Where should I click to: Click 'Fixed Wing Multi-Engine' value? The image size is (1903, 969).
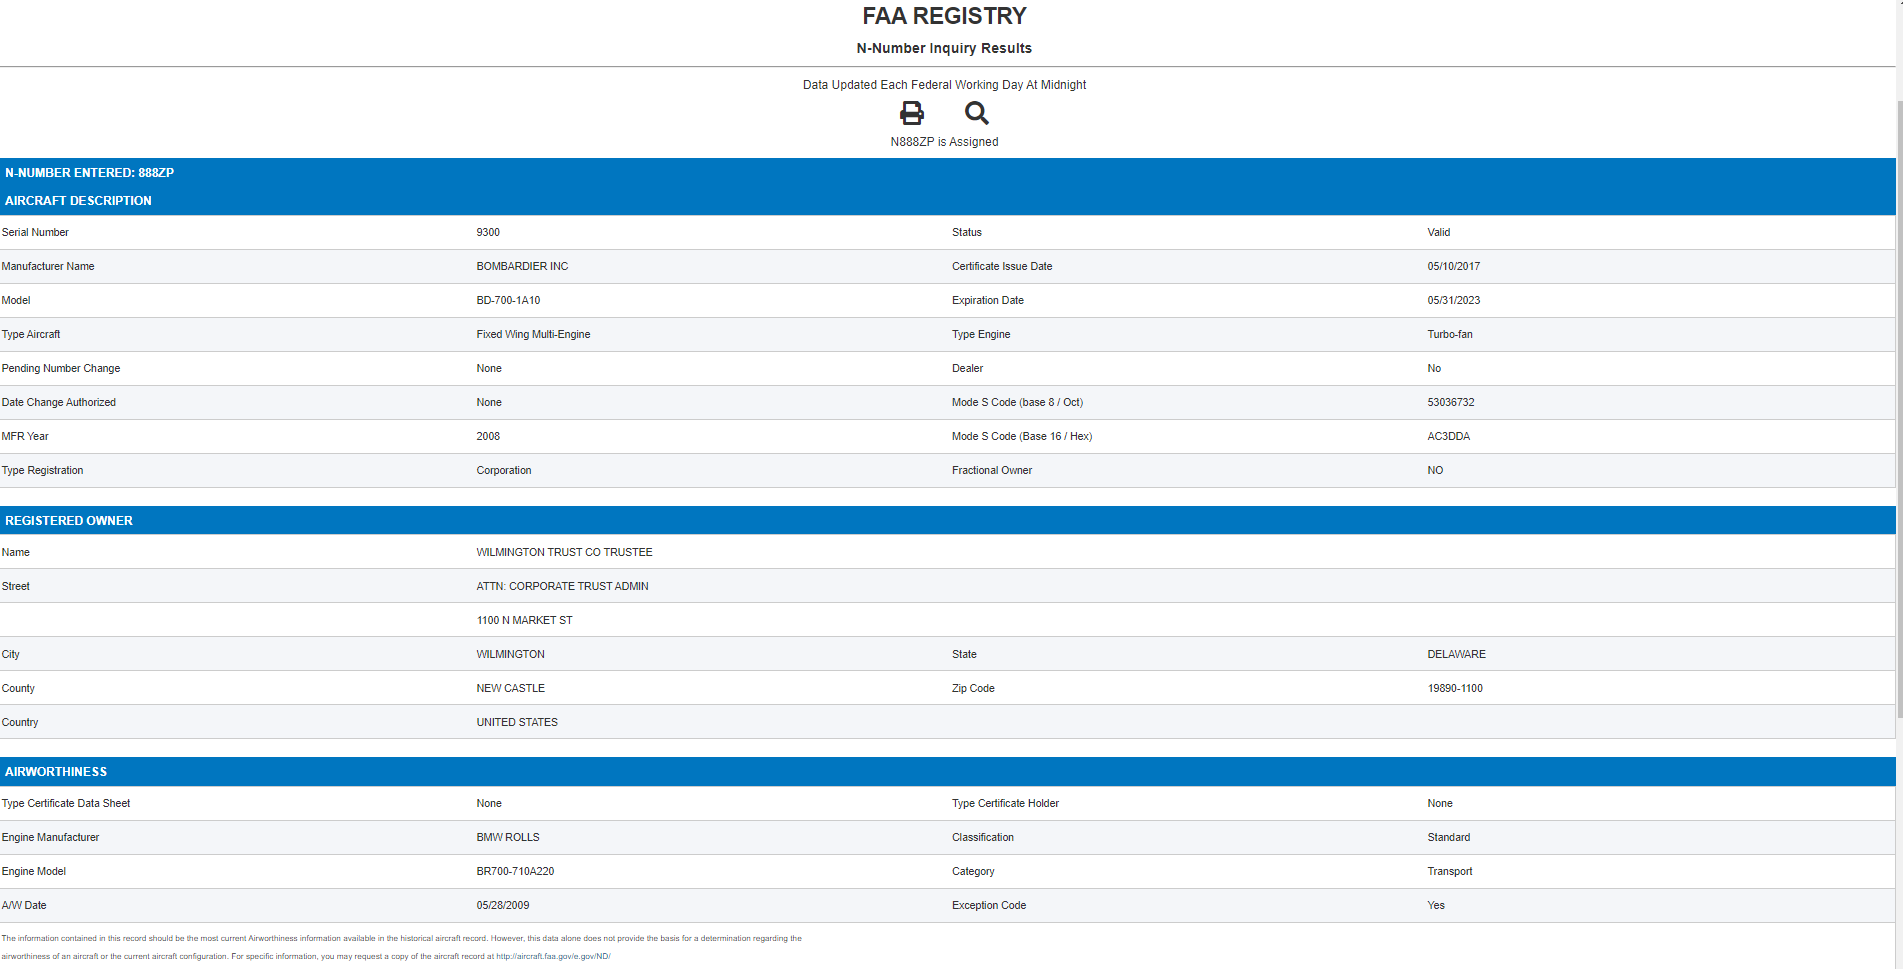click(x=533, y=334)
